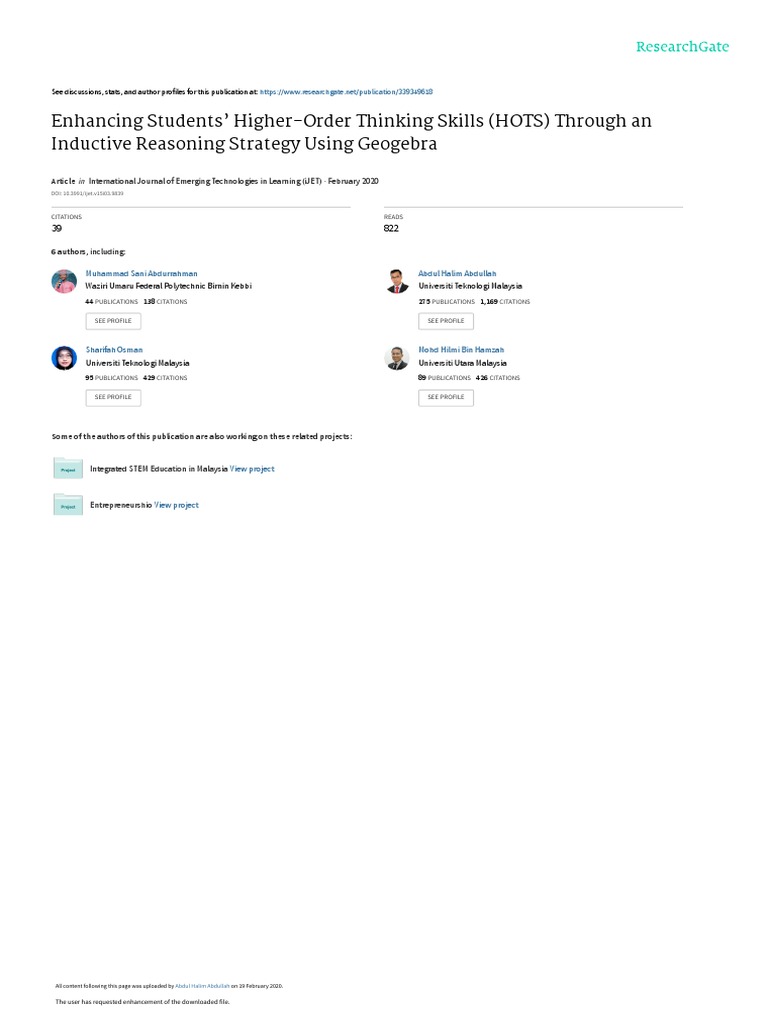Click the ResearchGate logo
This screenshot has height=1024, width=768.
coord(683,47)
